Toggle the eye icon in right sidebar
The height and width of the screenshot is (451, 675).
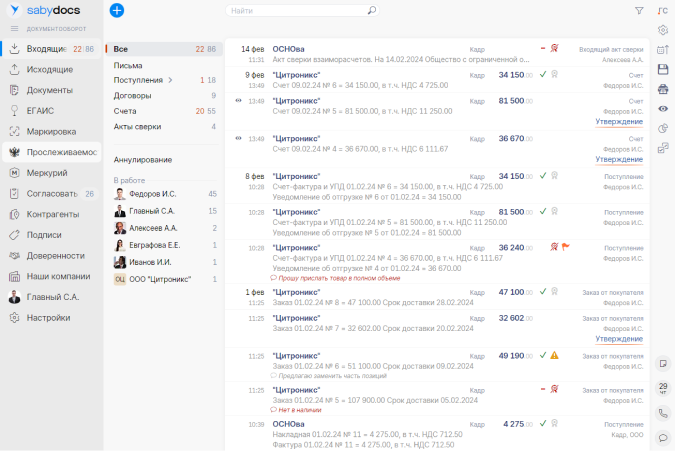pos(663,108)
